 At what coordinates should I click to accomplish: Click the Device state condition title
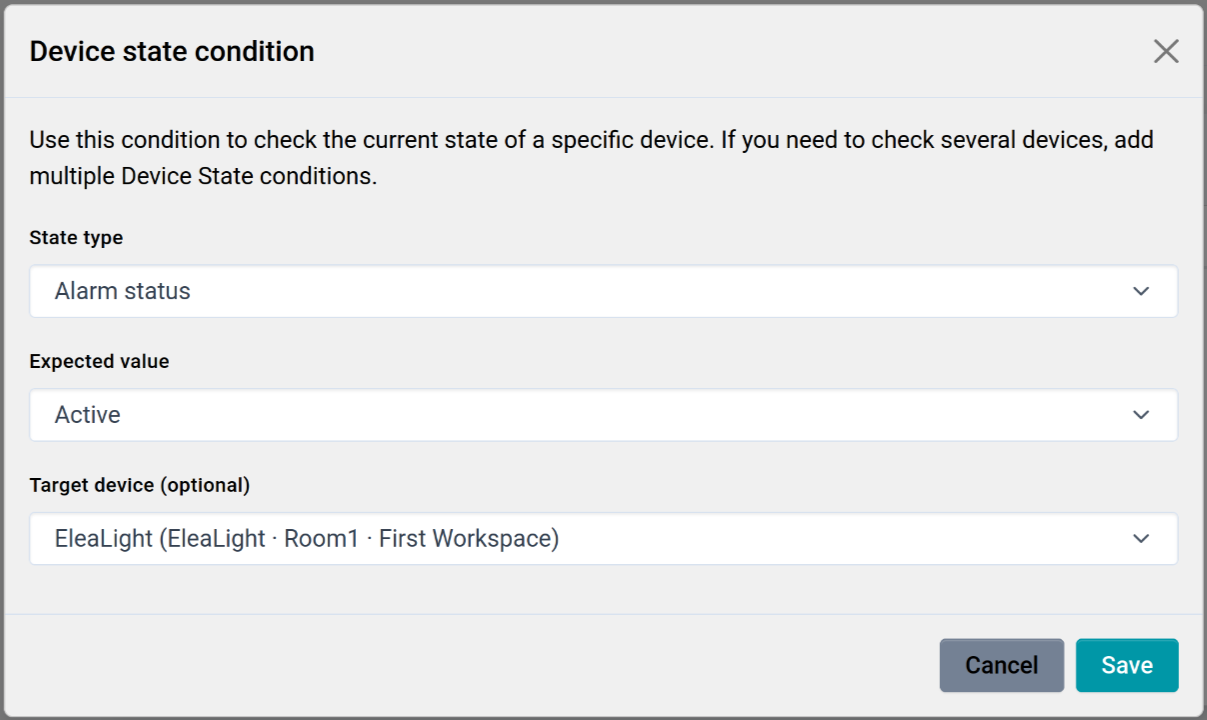pyautogui.click(x=172, y=52)
